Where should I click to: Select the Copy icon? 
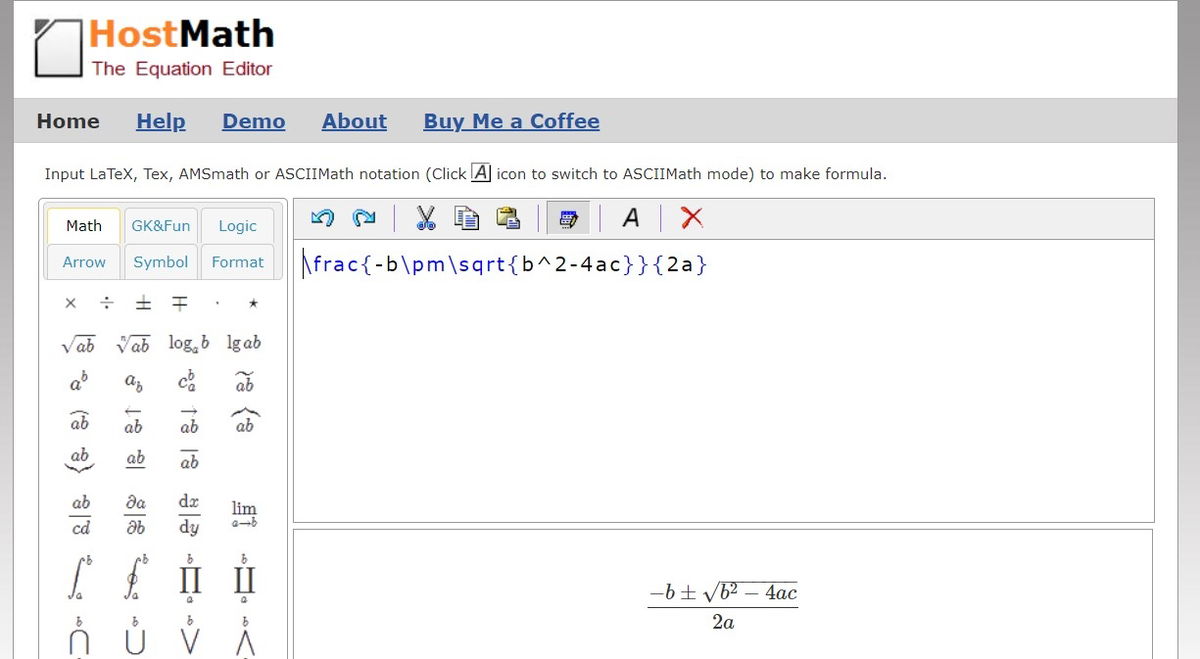click(x=466, y=217)
